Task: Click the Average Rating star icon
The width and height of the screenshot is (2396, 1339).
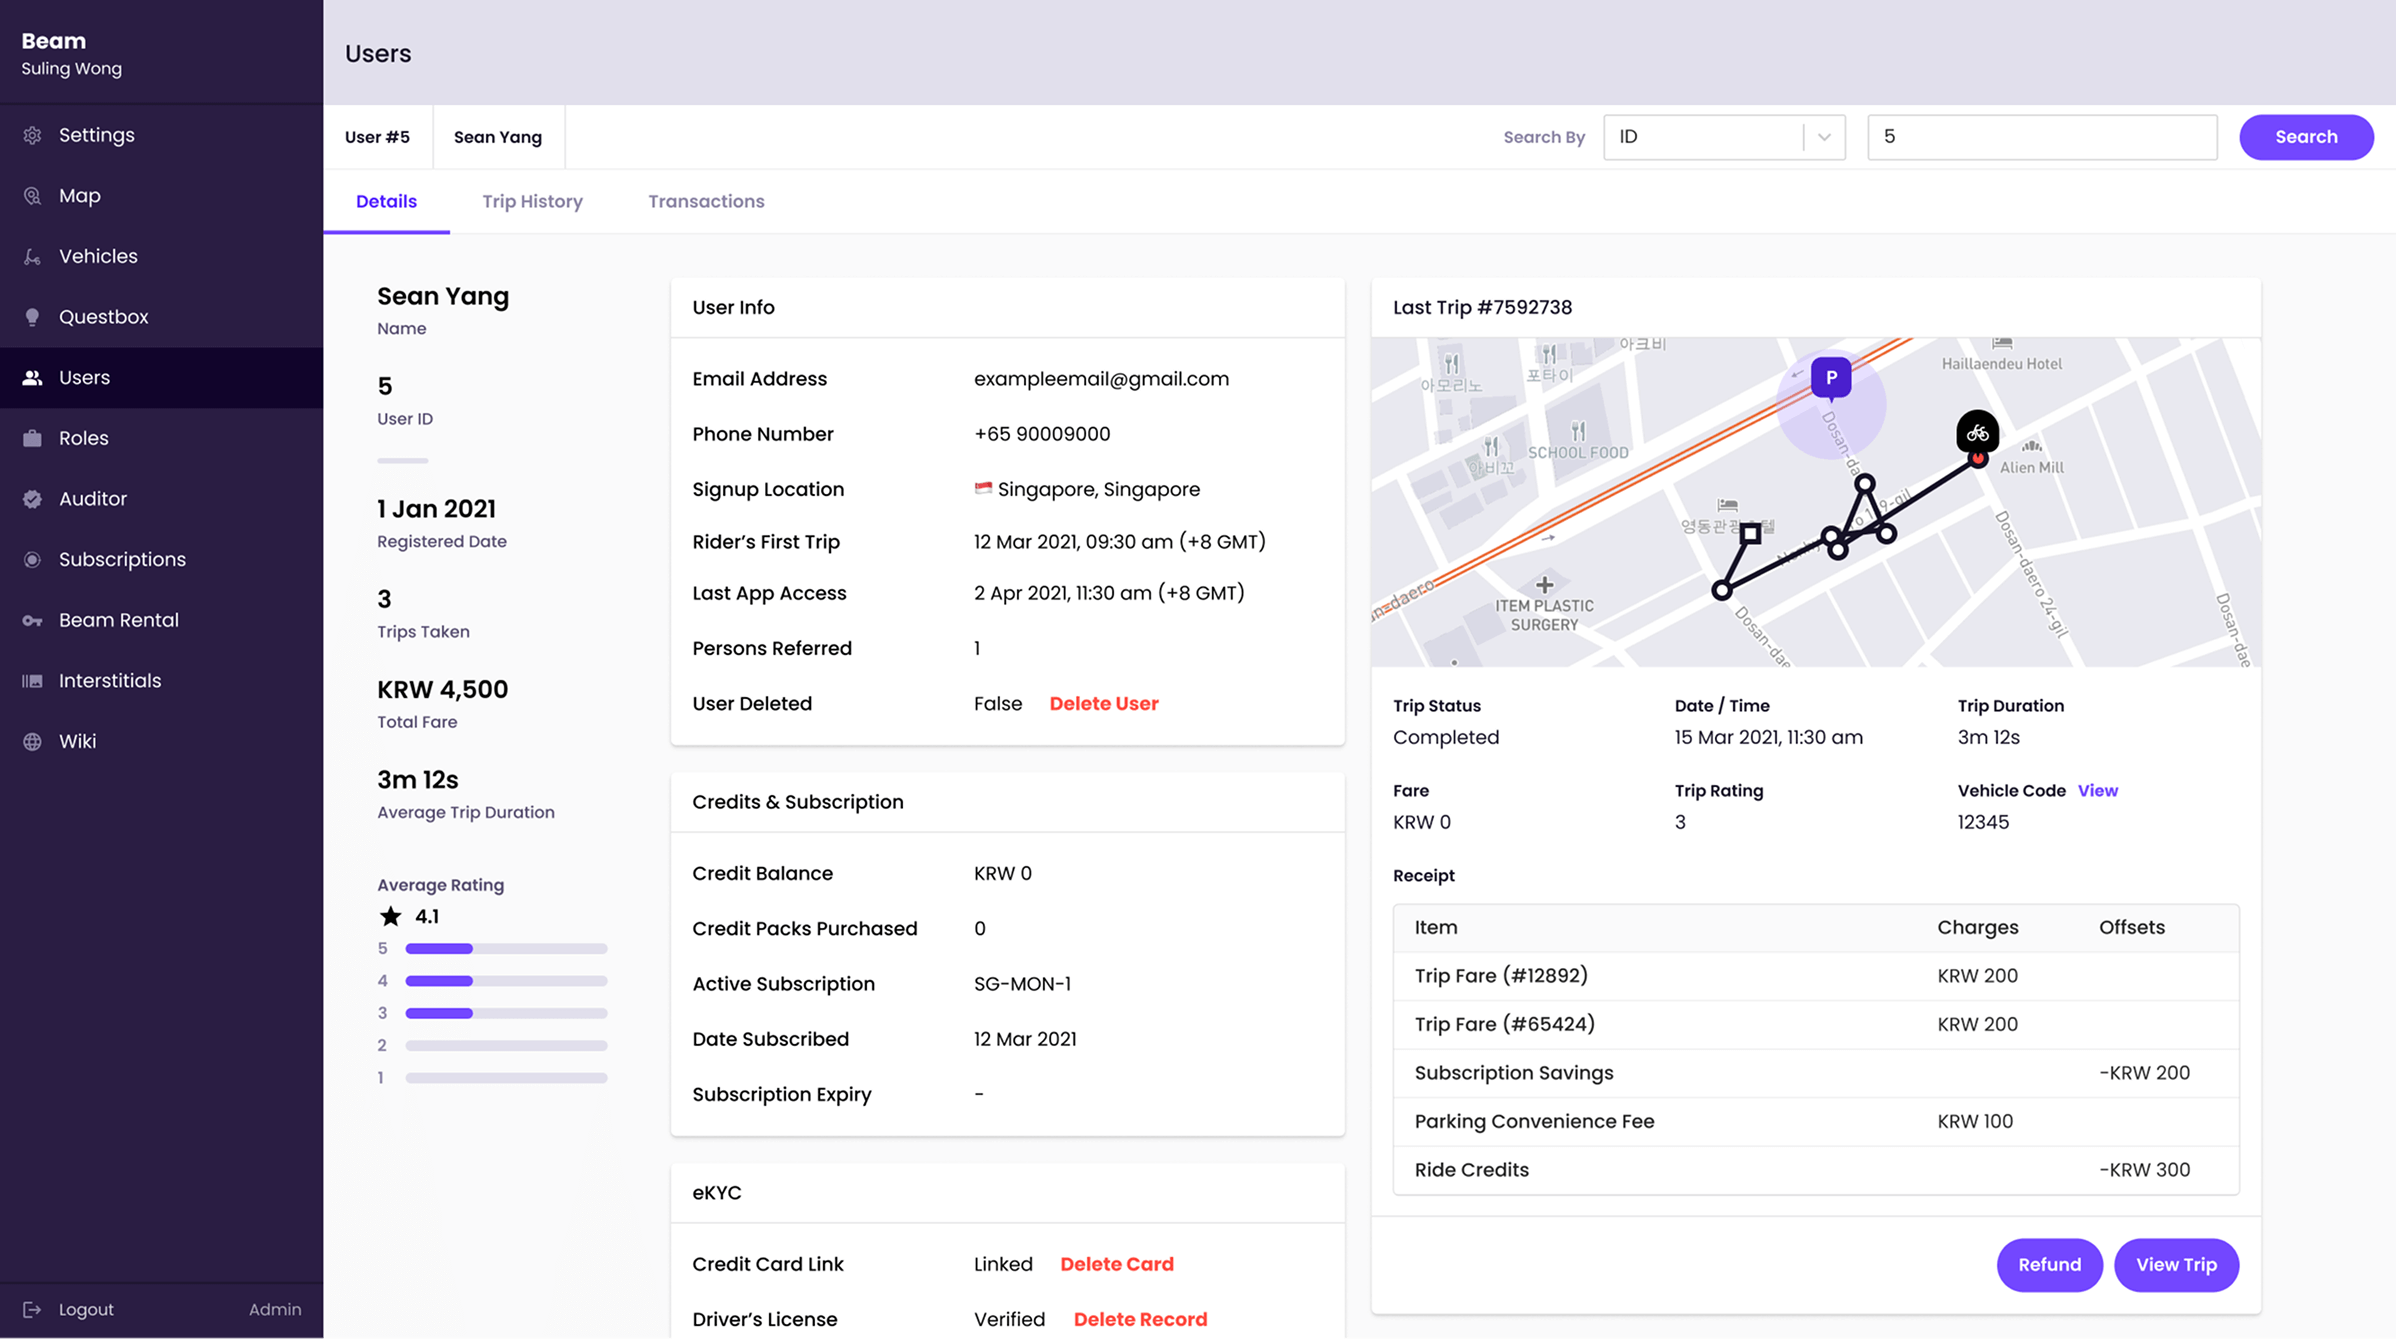Action: pyautogui.click(x=390, y=916)
